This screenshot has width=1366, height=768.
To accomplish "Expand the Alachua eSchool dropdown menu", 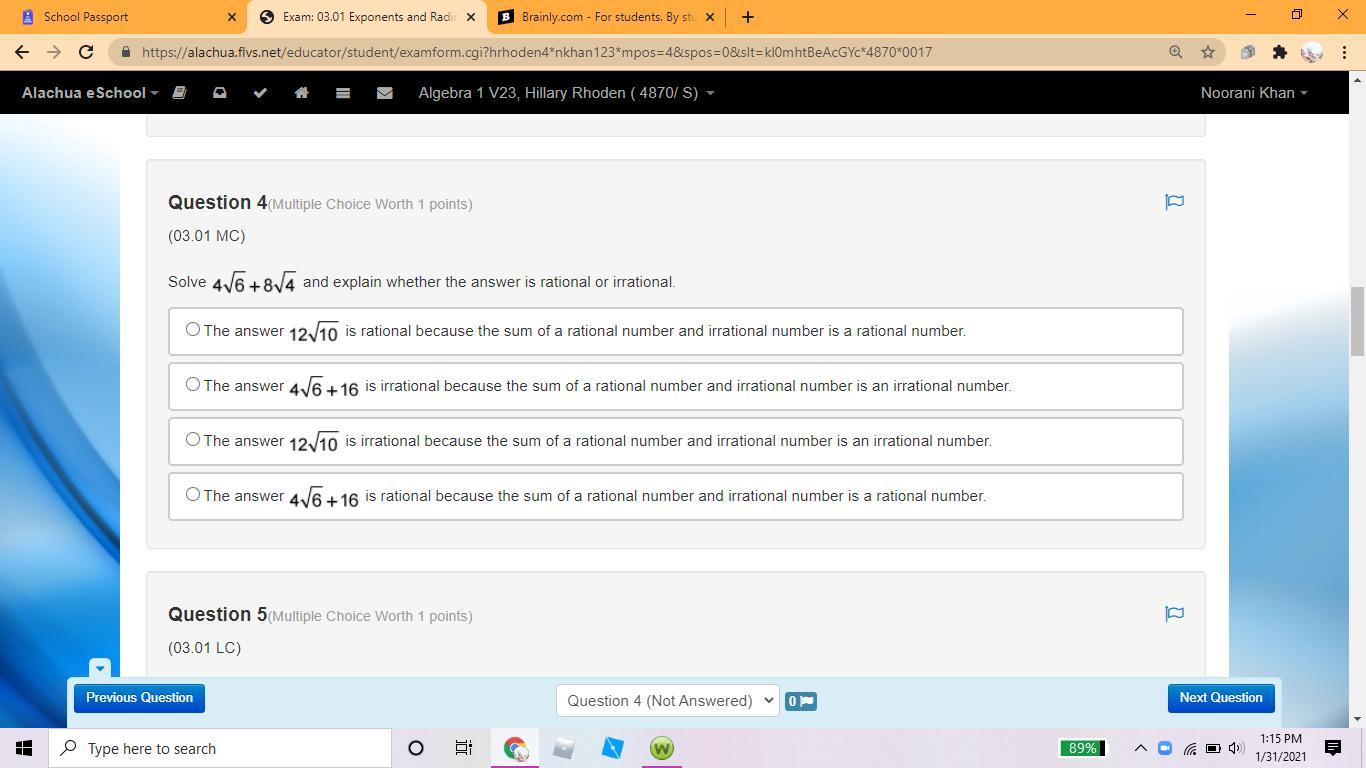I will (x=90, y=93).
